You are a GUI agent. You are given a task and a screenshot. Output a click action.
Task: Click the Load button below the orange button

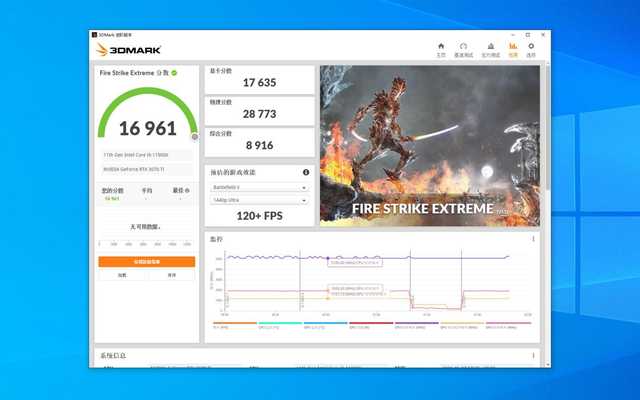[122, 275]
